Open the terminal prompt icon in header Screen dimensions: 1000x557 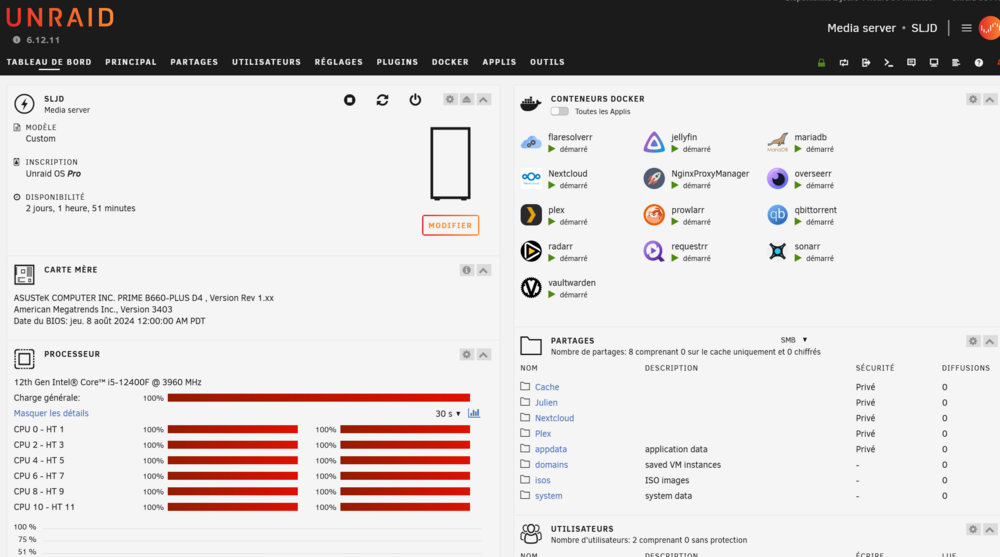[x=888, y=63]
